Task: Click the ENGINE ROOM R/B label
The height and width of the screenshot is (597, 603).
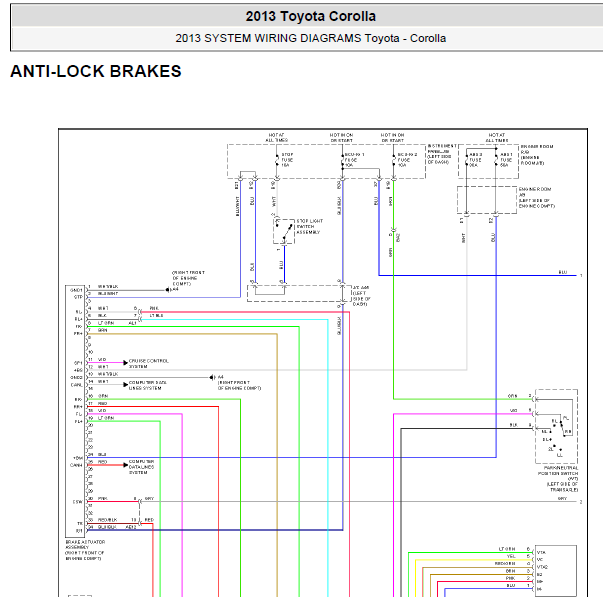Action: pos(537,155)
